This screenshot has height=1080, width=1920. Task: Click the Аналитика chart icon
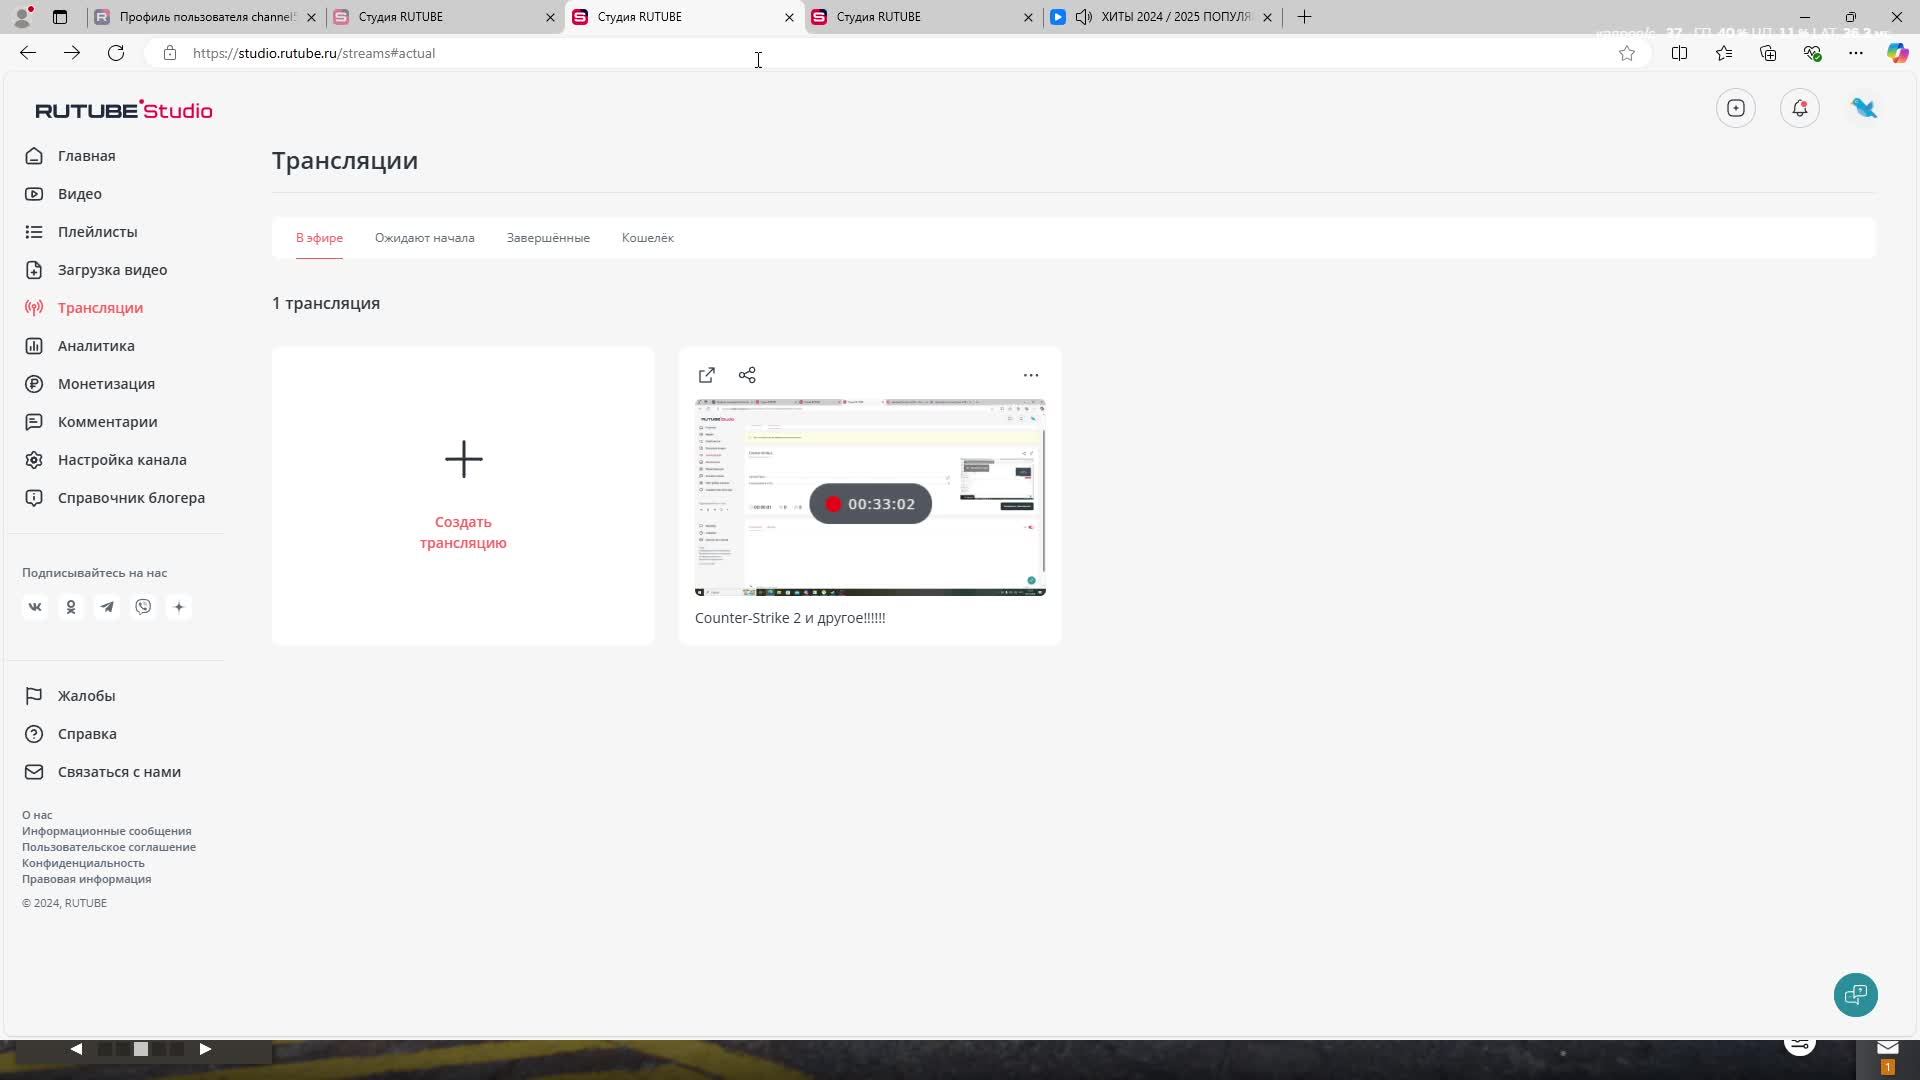34,346
